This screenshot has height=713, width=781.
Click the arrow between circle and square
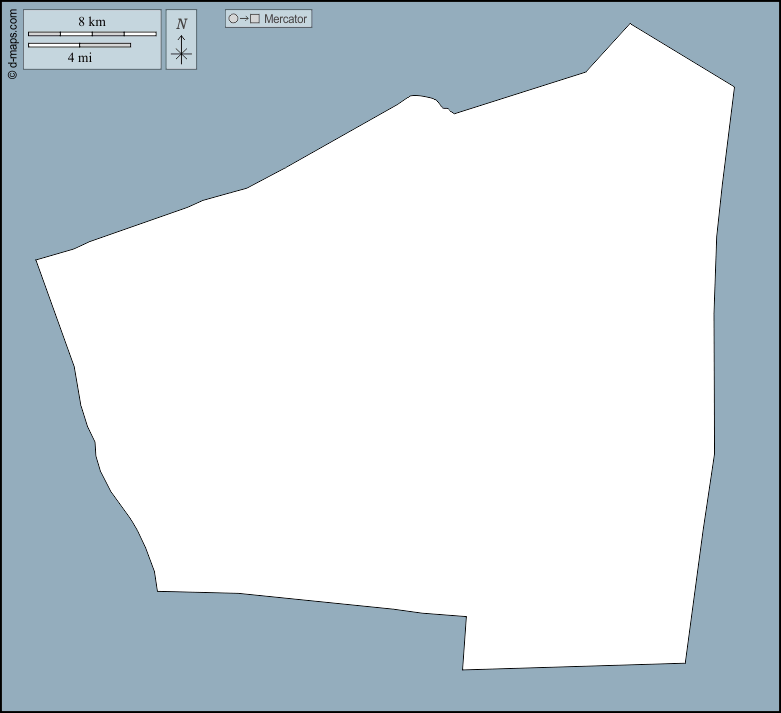(x=244, y=19)
